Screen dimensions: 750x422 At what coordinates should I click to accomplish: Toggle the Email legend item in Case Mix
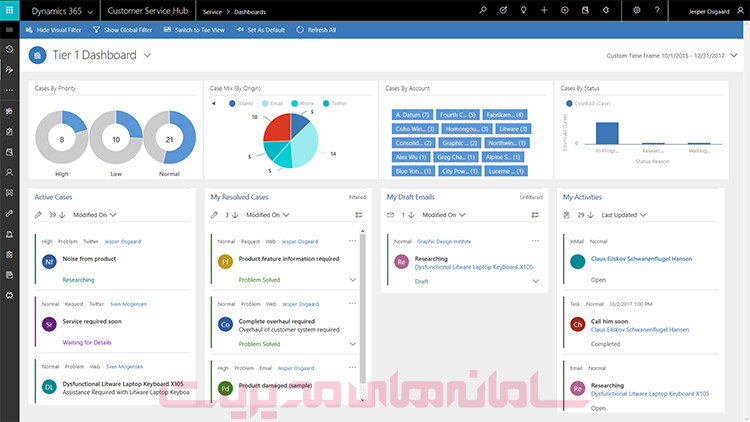click(x=273, y=103)
